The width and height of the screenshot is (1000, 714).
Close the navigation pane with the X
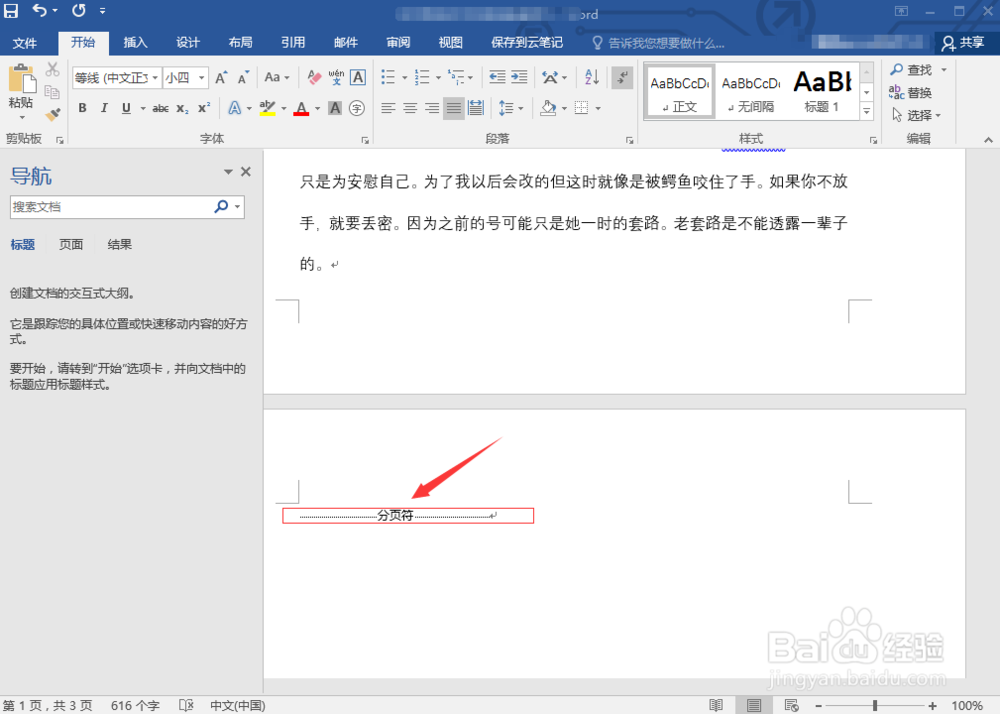pyautogui.click(x=246, y=171)
